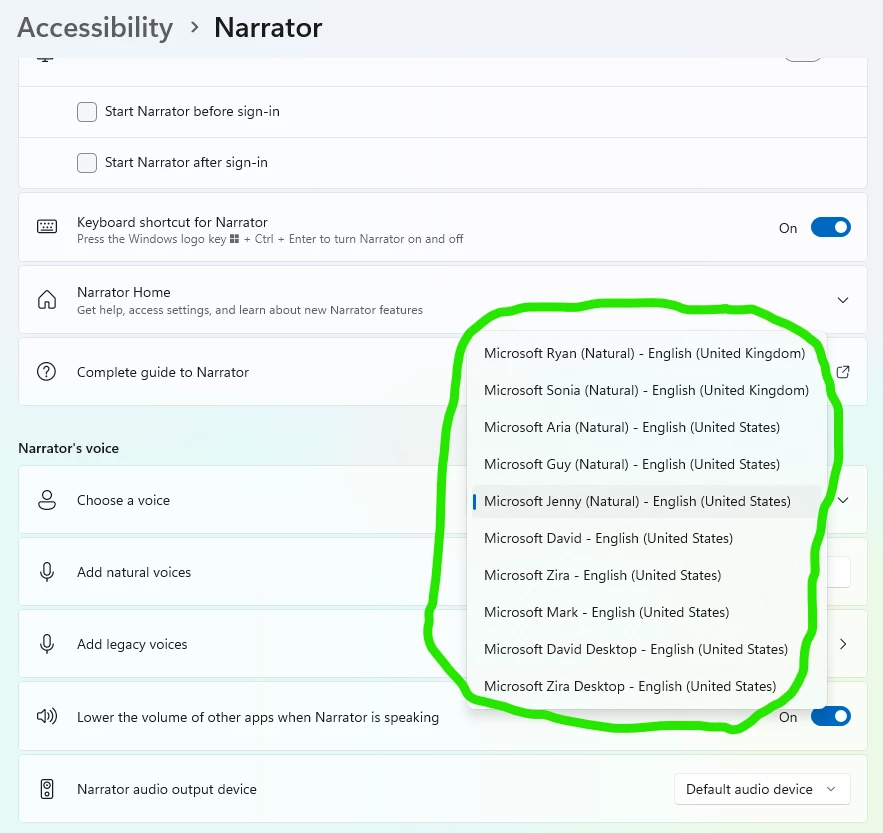
Task: Click Keyboard shortcut for Narrator label
Action: pyautogui.click(x=172, y=222)
